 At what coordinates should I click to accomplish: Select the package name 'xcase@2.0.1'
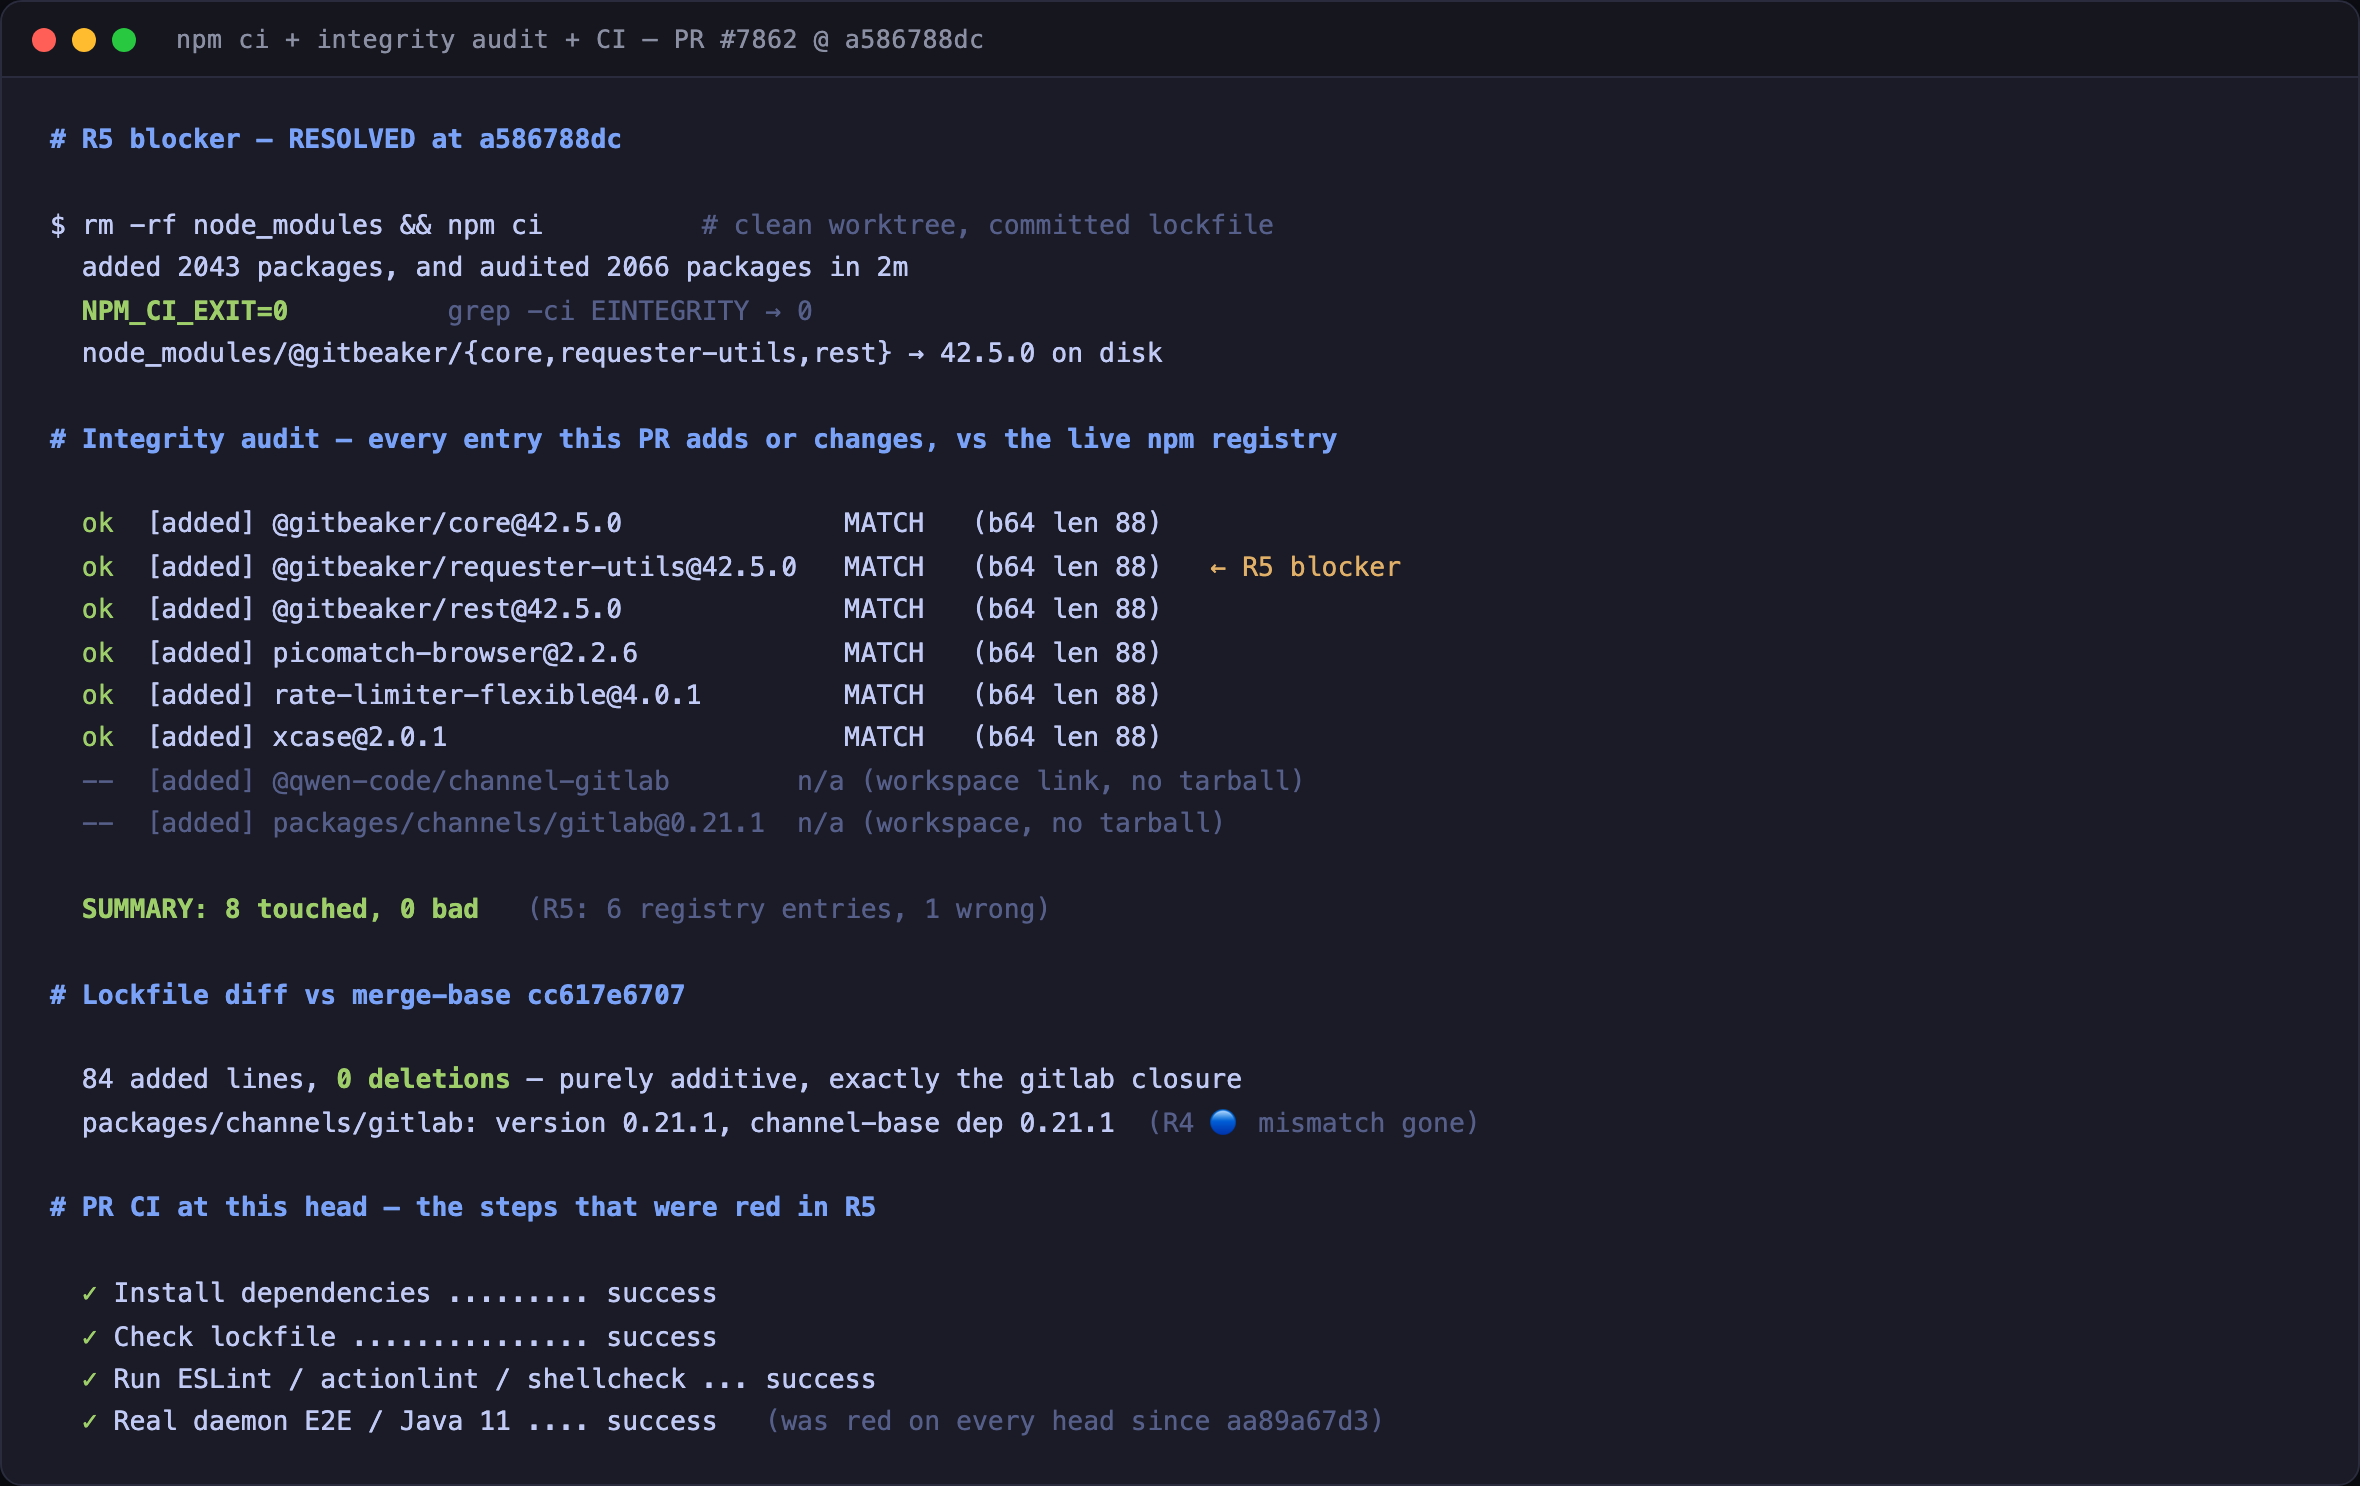(x=360, y=737)
